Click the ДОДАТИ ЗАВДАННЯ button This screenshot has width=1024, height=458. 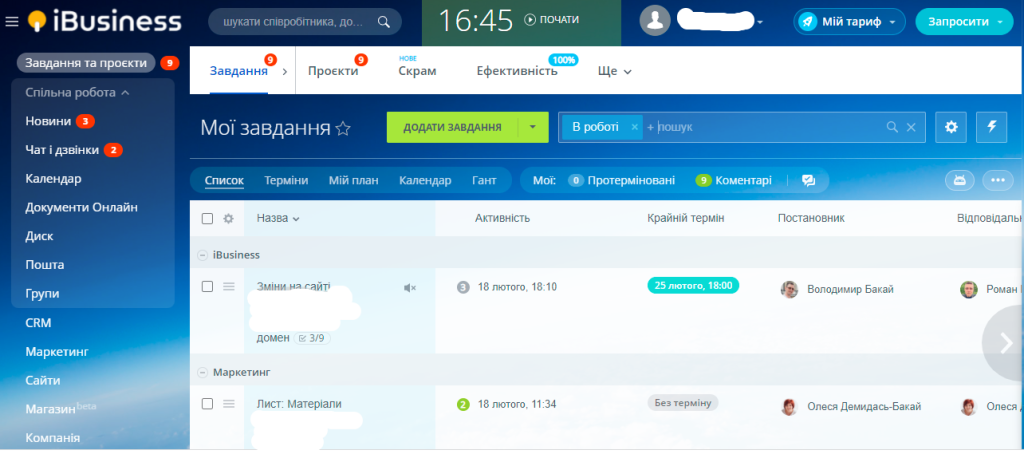[452, 127]
